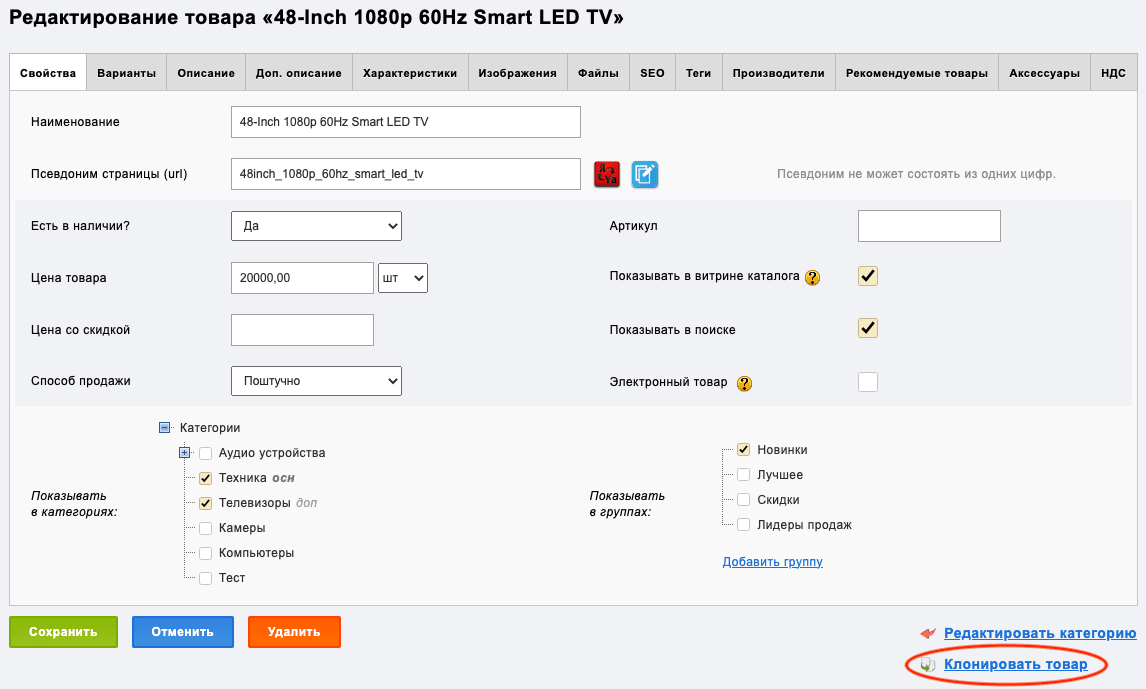Image resolution: width=1146 pixels, height=689 pixels.
Task: Click the red Yandex translate URL icon
Action: [607, 174]
